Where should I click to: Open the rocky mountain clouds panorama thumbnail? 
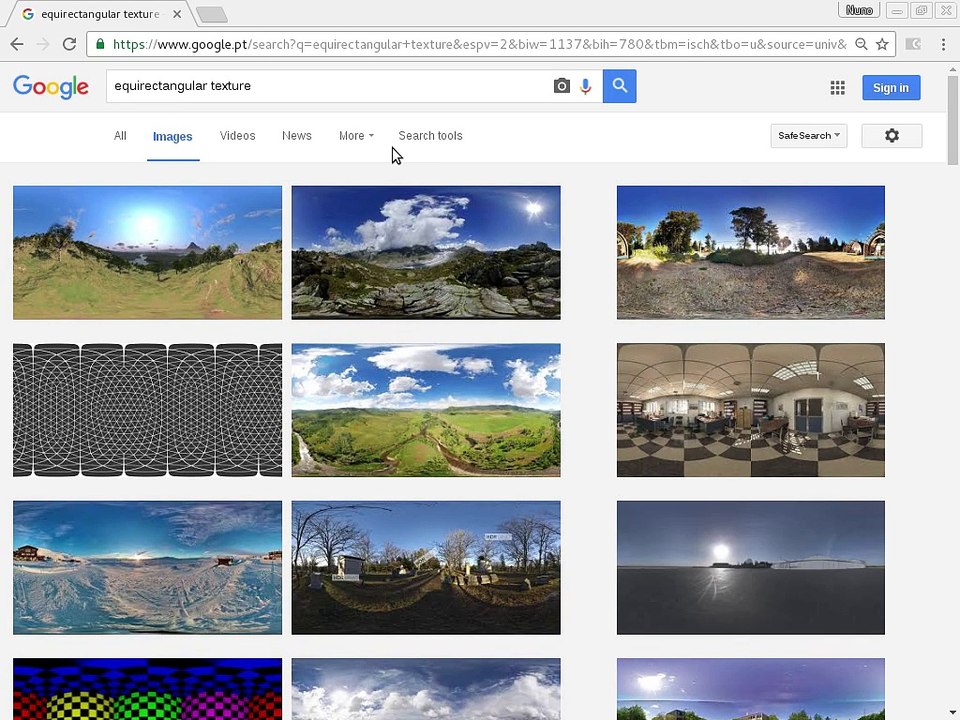(426, 252)
